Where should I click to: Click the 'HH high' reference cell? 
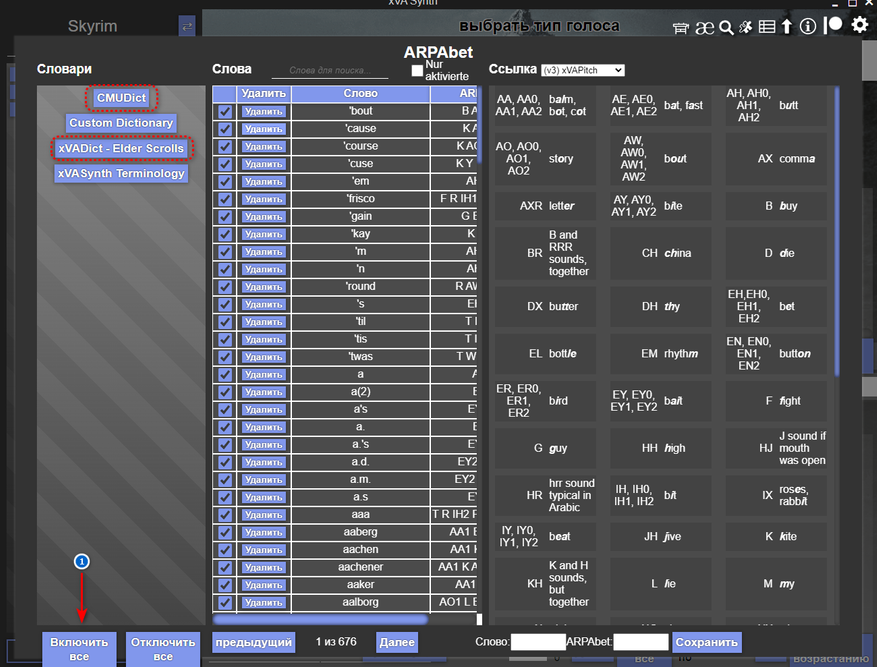pyautogui.click(x=661, y=448)
